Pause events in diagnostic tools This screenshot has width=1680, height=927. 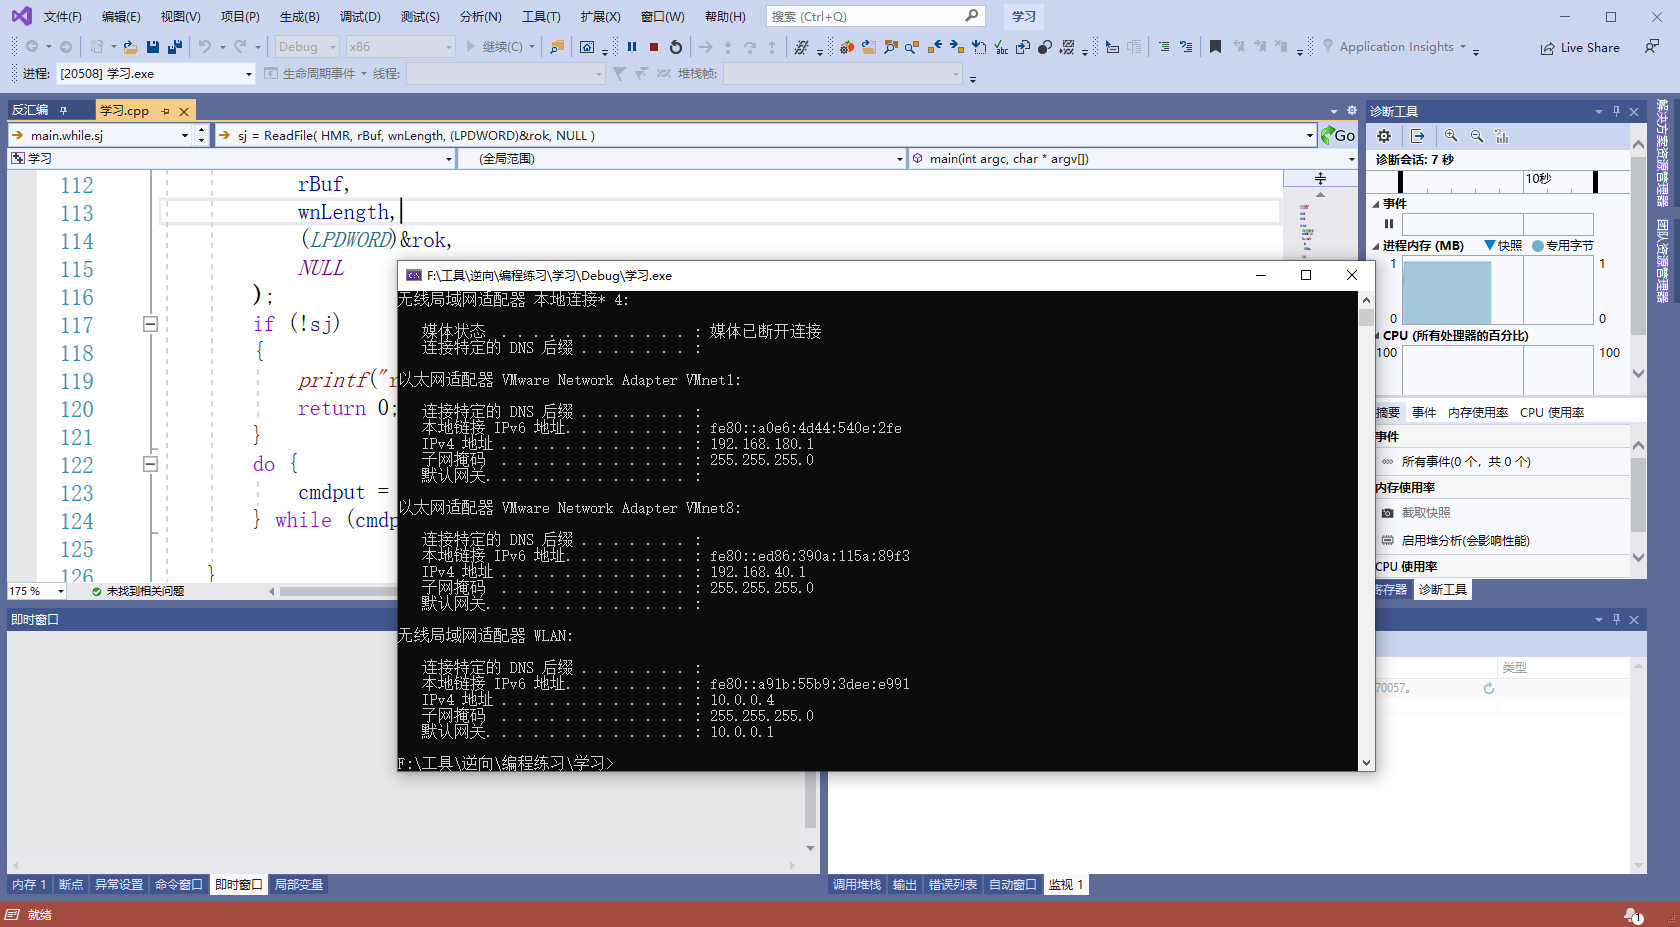pyautogui.click(x=1388, y=224)
